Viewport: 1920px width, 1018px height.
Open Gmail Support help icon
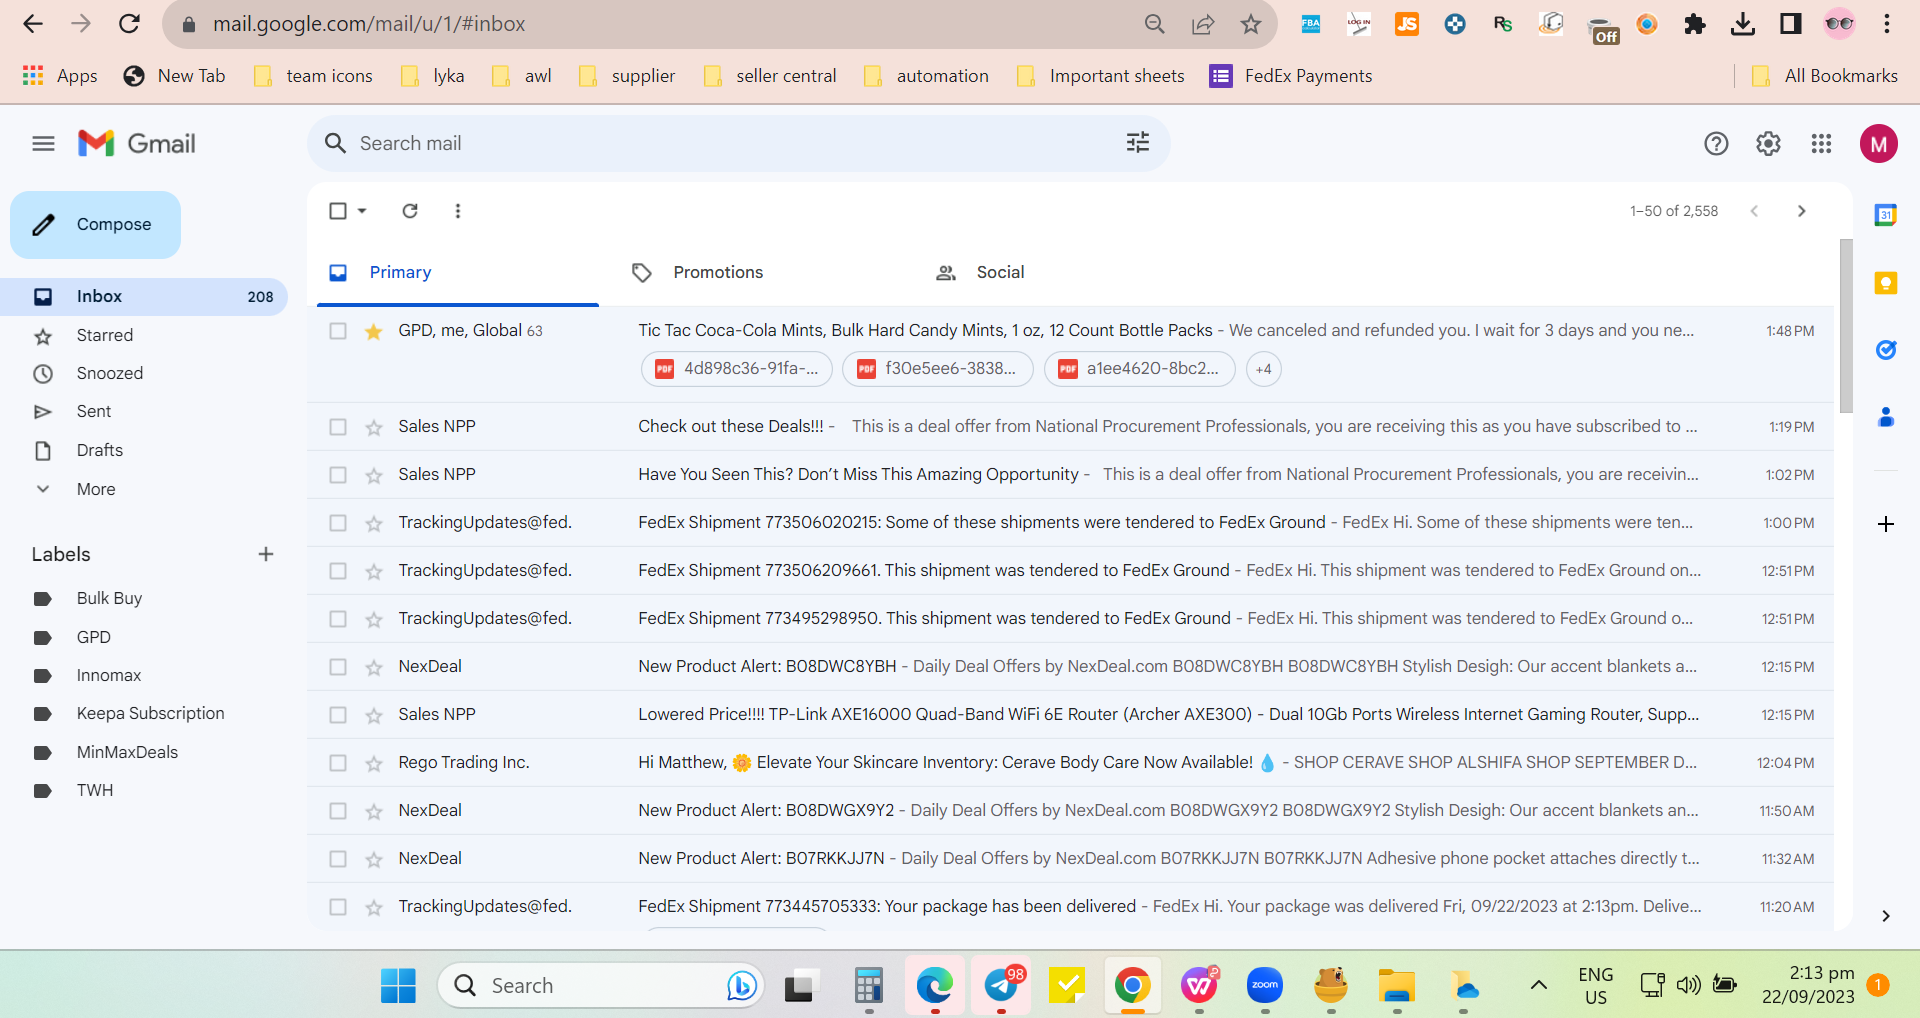click(1716, 144)
